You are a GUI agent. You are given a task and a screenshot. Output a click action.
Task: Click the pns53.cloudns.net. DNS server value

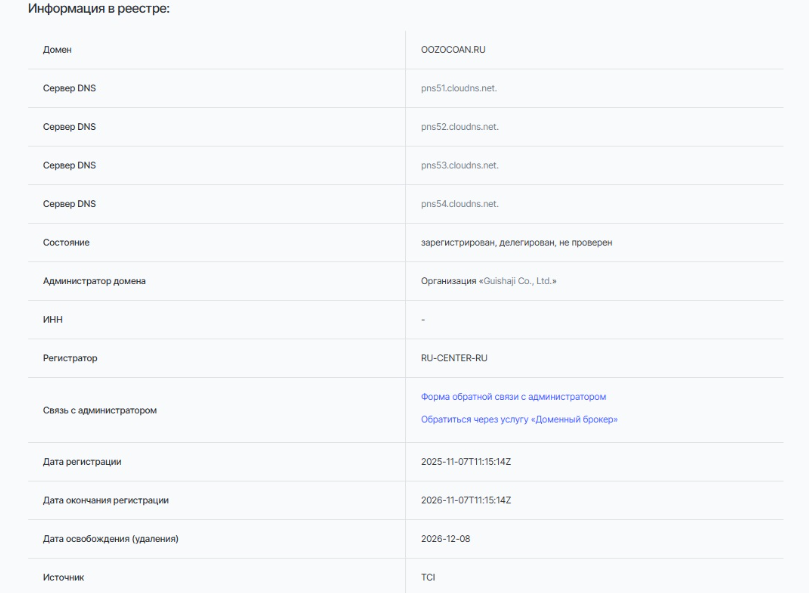pyautogui.click(x=459, y=165)
